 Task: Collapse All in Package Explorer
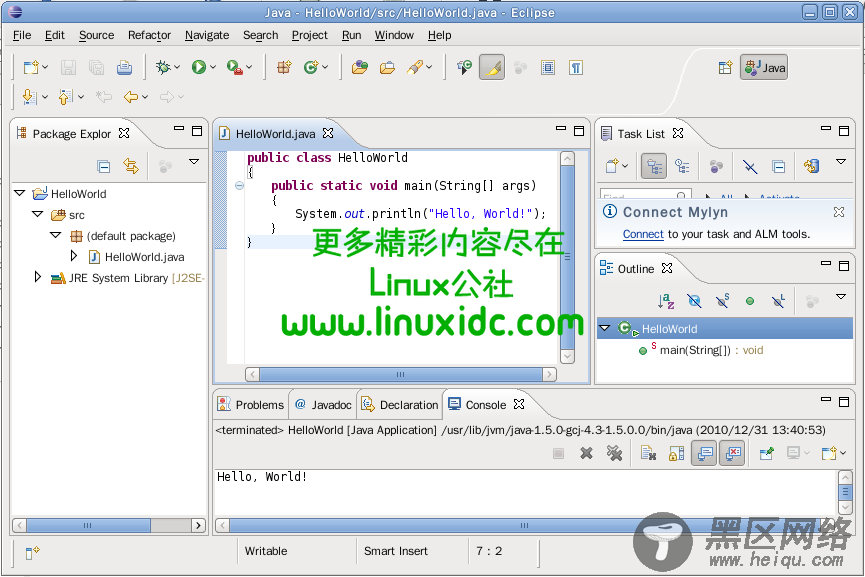[x=103, y=165]
